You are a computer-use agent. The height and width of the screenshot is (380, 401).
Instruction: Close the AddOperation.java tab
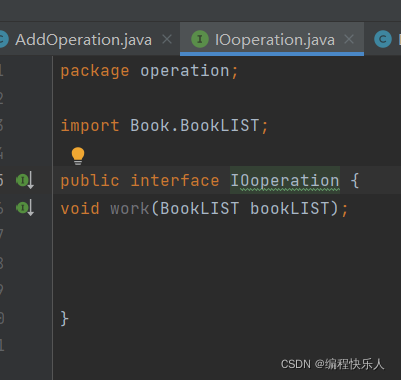tap(167, 39)
